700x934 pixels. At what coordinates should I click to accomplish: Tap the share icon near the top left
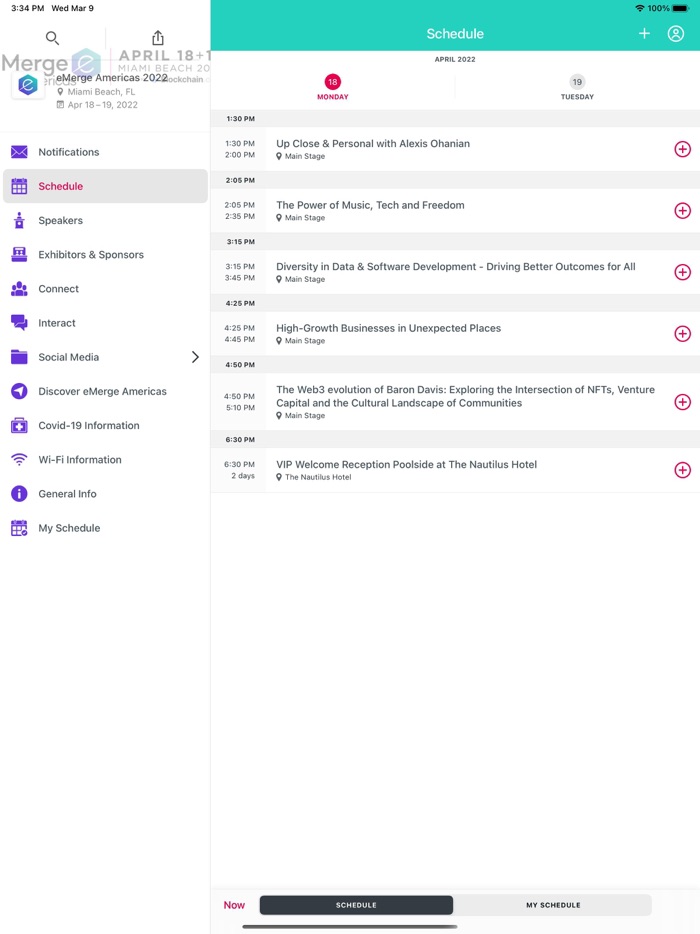[157, 37]
